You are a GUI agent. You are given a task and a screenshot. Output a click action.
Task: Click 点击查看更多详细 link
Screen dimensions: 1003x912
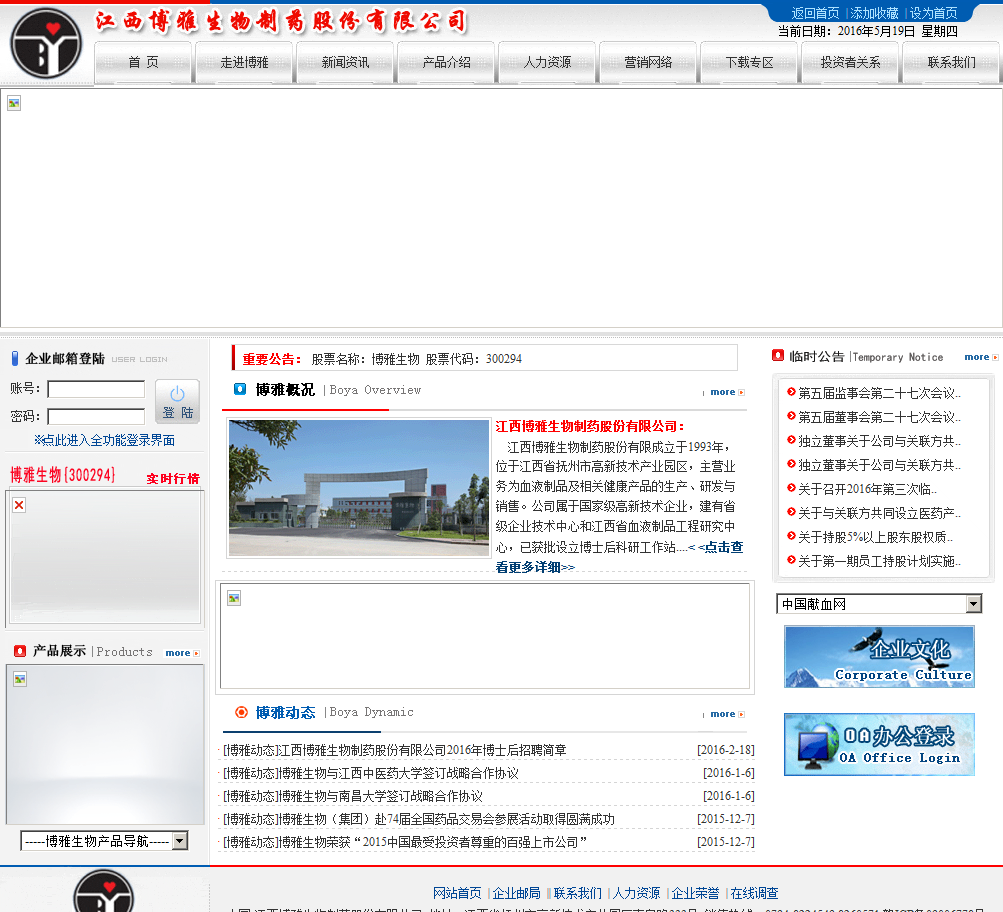point(619,556)
